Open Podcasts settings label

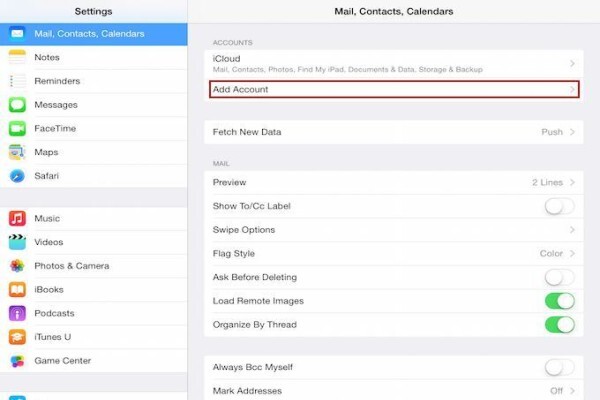(x=54, y=313)
